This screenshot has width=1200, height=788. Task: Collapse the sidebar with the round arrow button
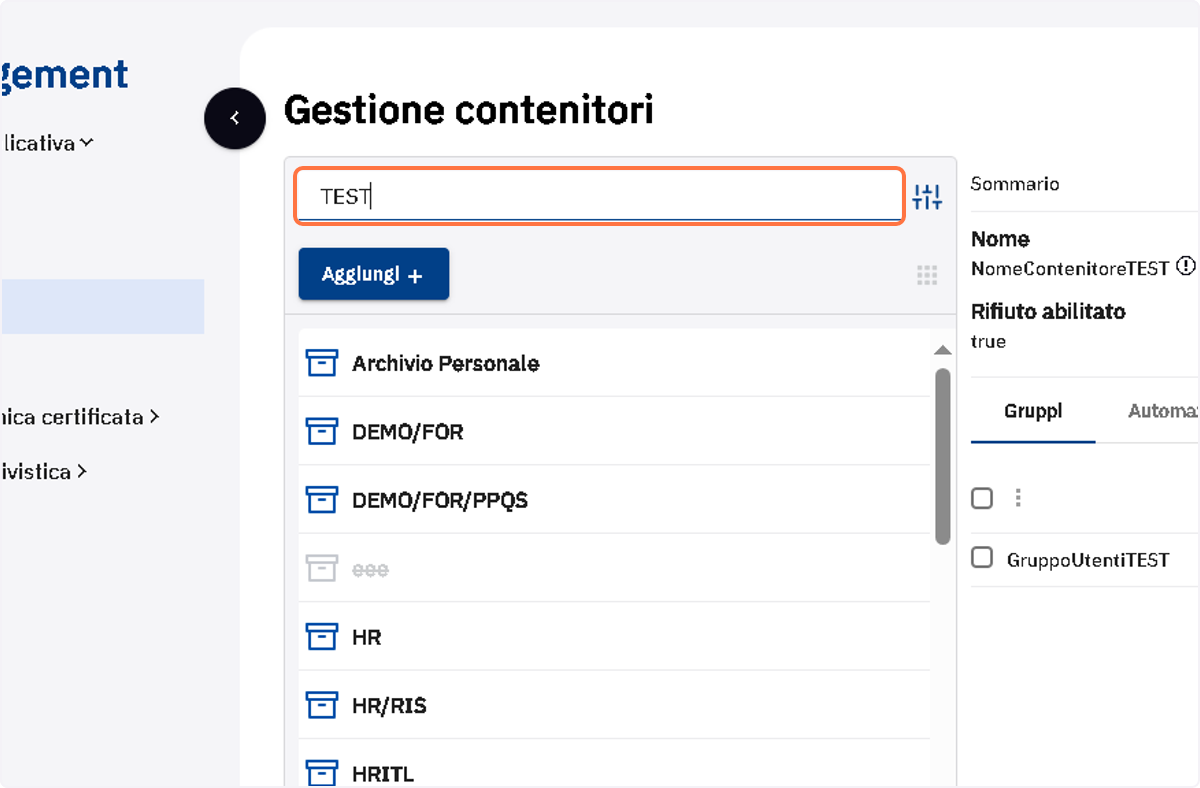tap(235, 118)
